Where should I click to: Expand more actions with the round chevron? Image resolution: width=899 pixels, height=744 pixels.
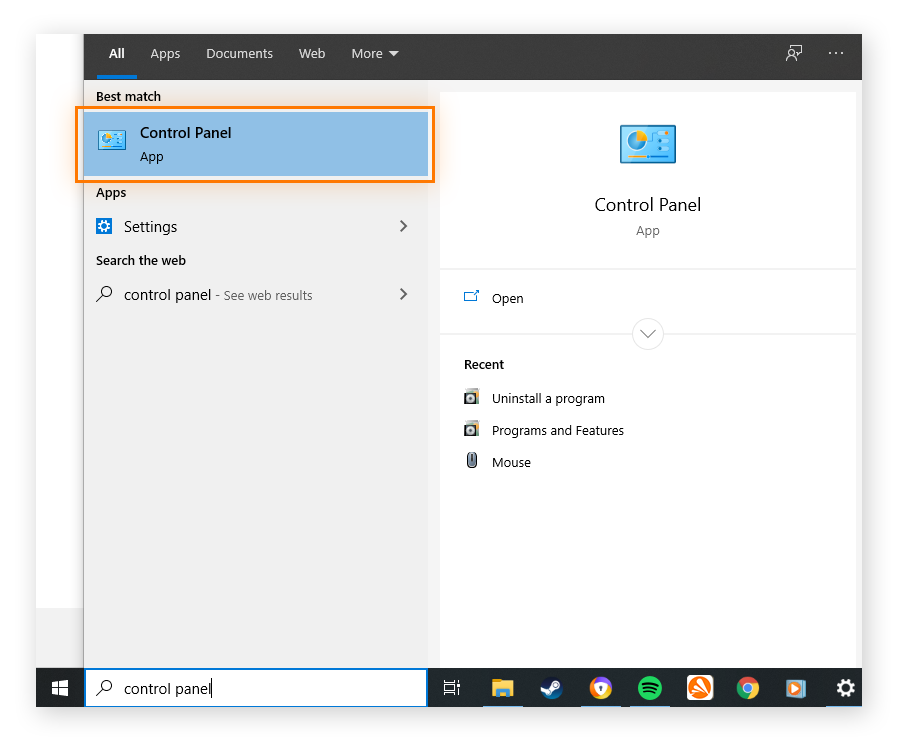[648, 334]
